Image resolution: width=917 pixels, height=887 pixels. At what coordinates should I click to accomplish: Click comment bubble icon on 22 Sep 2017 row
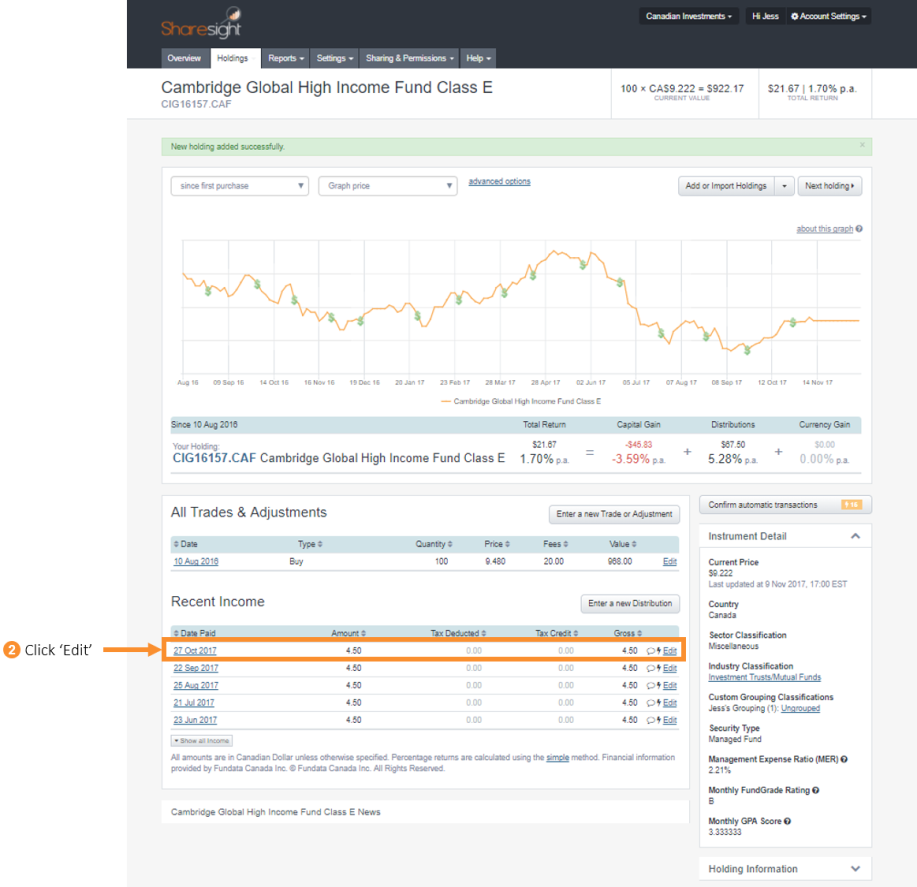coord(650,668)
